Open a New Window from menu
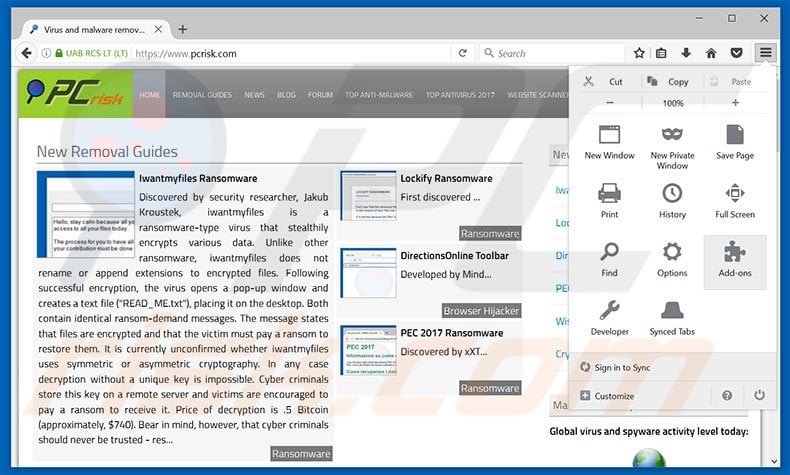The width and height of the screenshot is (790, 475). click(x=609, y=143)
